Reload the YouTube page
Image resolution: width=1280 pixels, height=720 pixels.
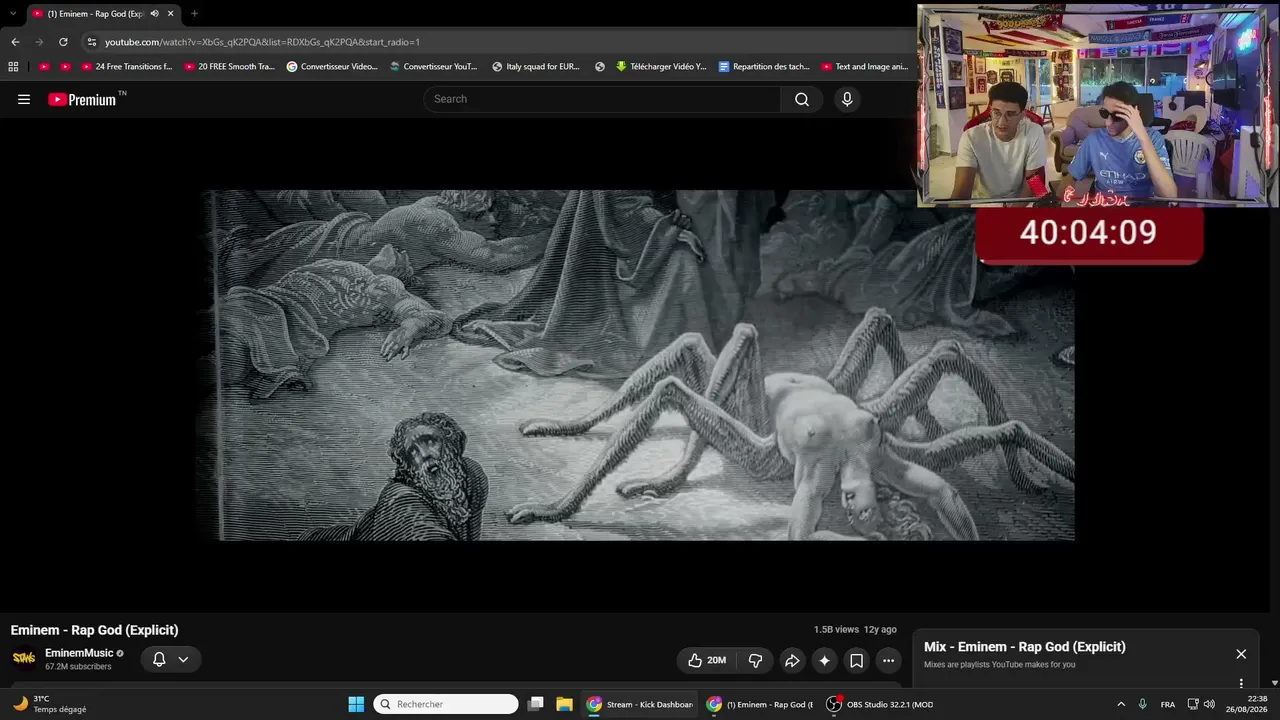(x=63, y=42)
